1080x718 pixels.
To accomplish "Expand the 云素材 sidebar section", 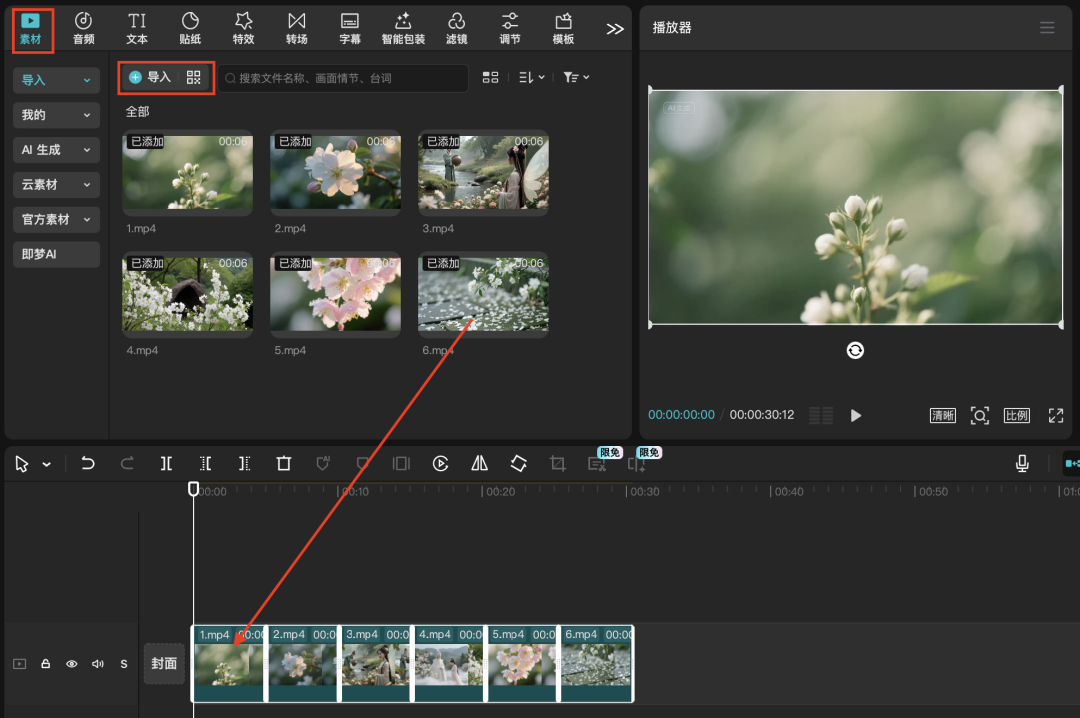I will 56,185.
